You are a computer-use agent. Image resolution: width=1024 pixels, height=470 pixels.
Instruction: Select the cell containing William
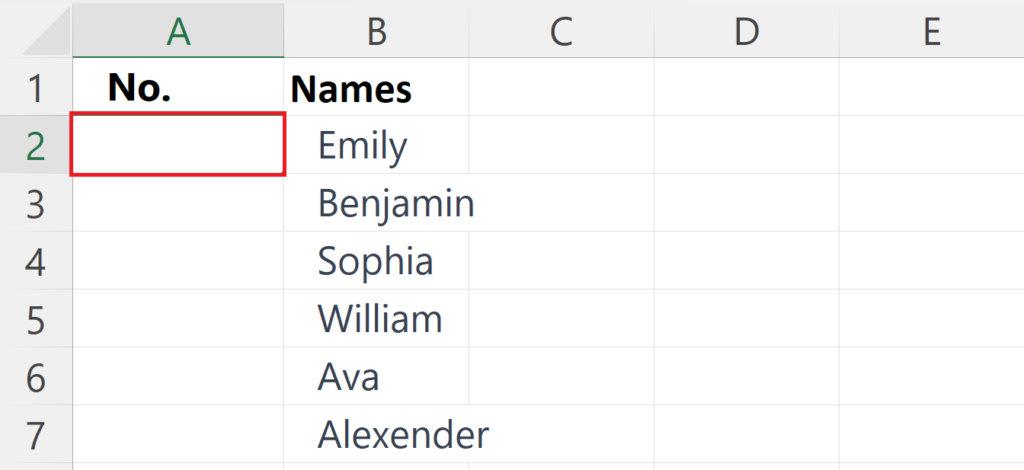[x=376, y=319]
